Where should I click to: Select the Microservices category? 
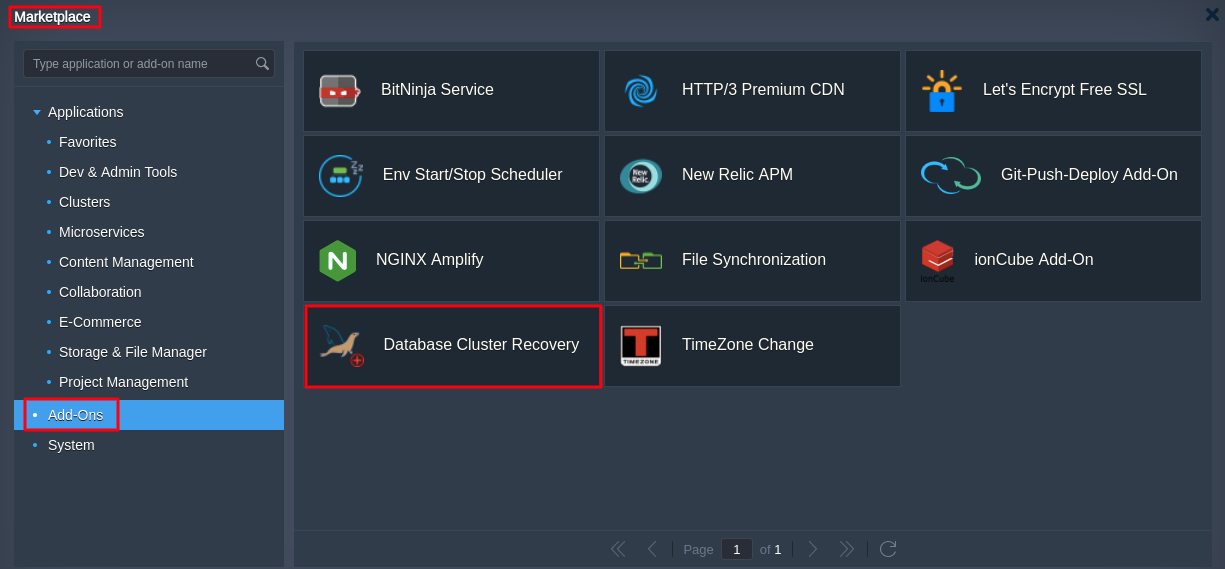point(101,232)
